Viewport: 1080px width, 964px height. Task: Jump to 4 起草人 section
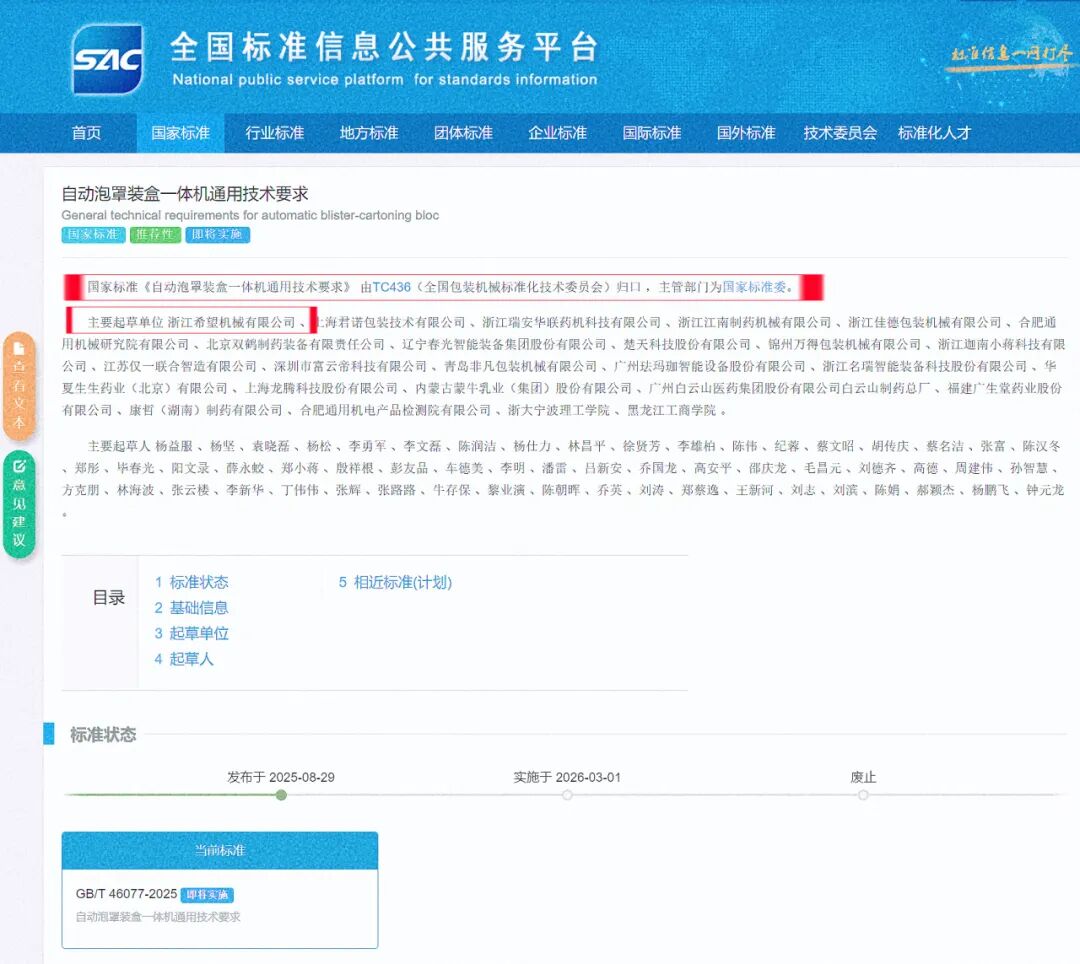point(184,659)
